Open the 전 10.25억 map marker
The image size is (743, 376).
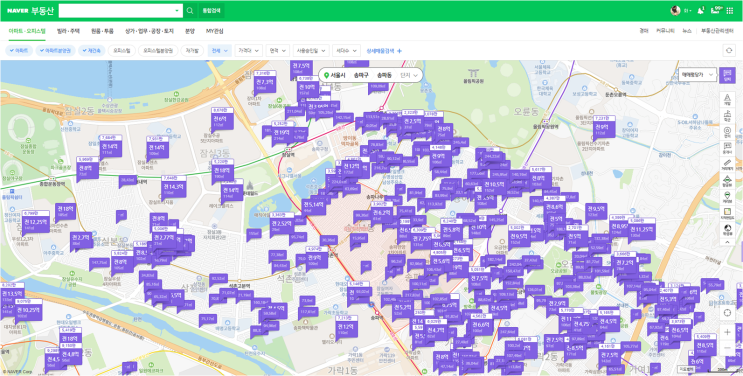[29, 312]
